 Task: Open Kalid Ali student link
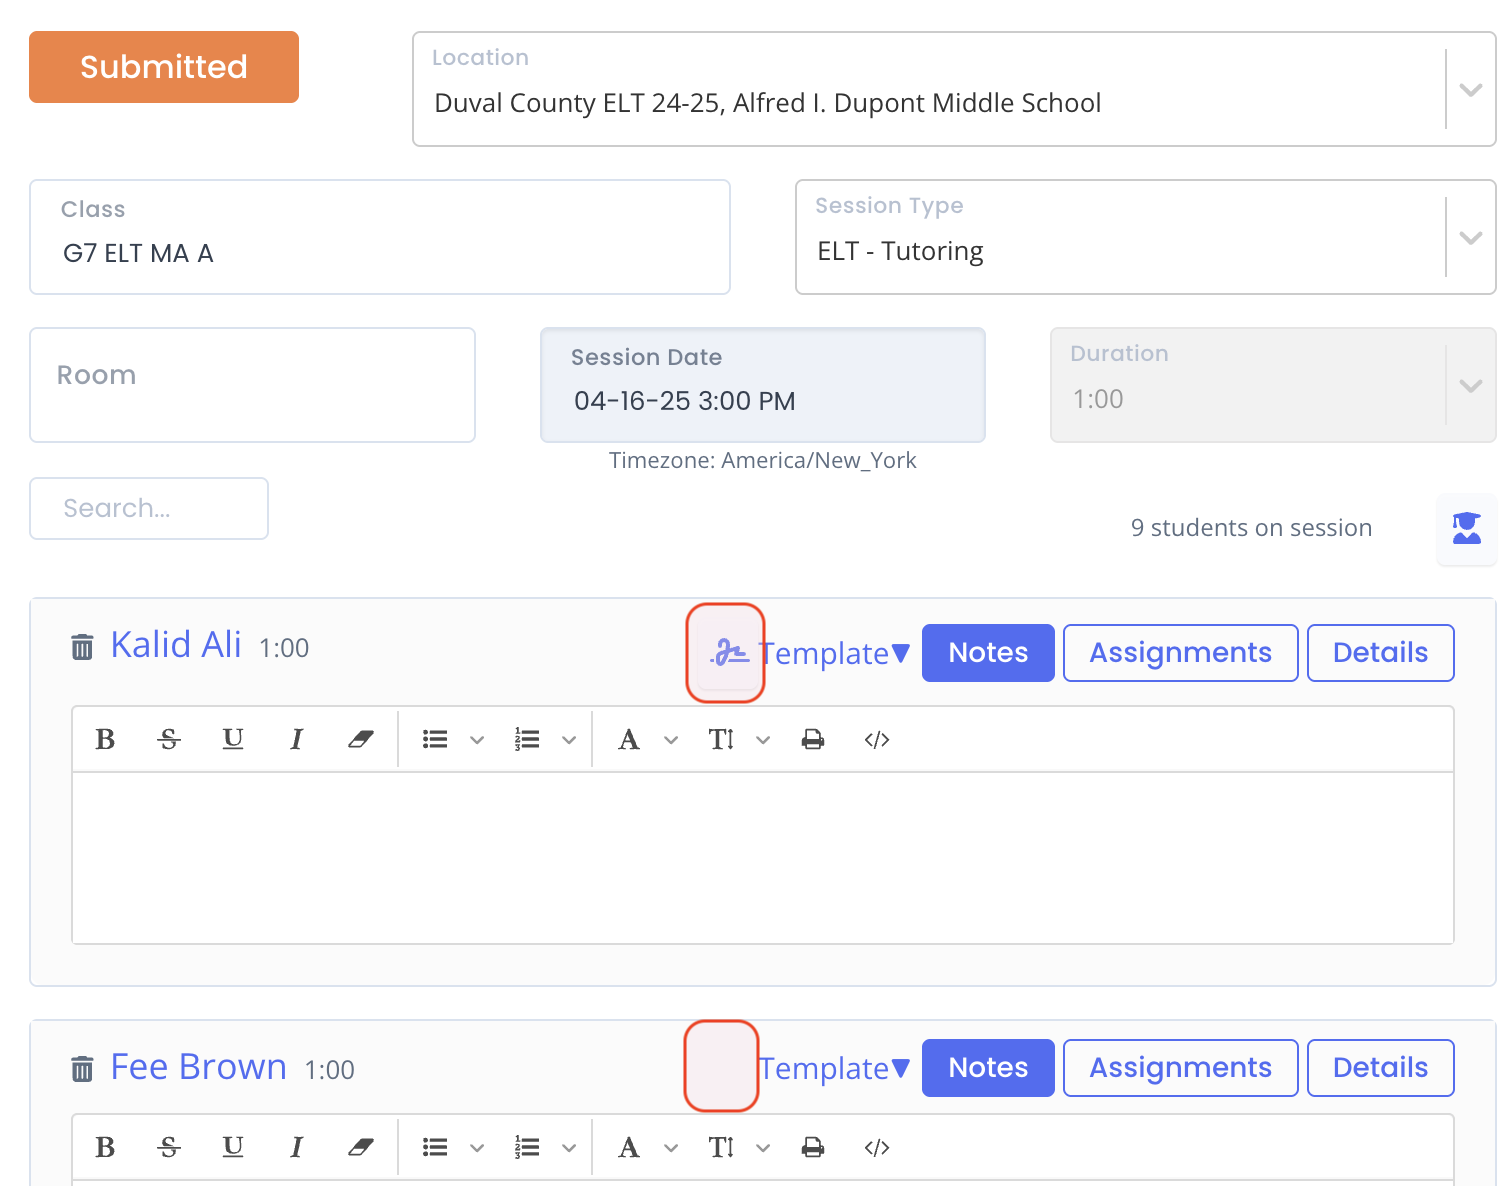(176, 645)
